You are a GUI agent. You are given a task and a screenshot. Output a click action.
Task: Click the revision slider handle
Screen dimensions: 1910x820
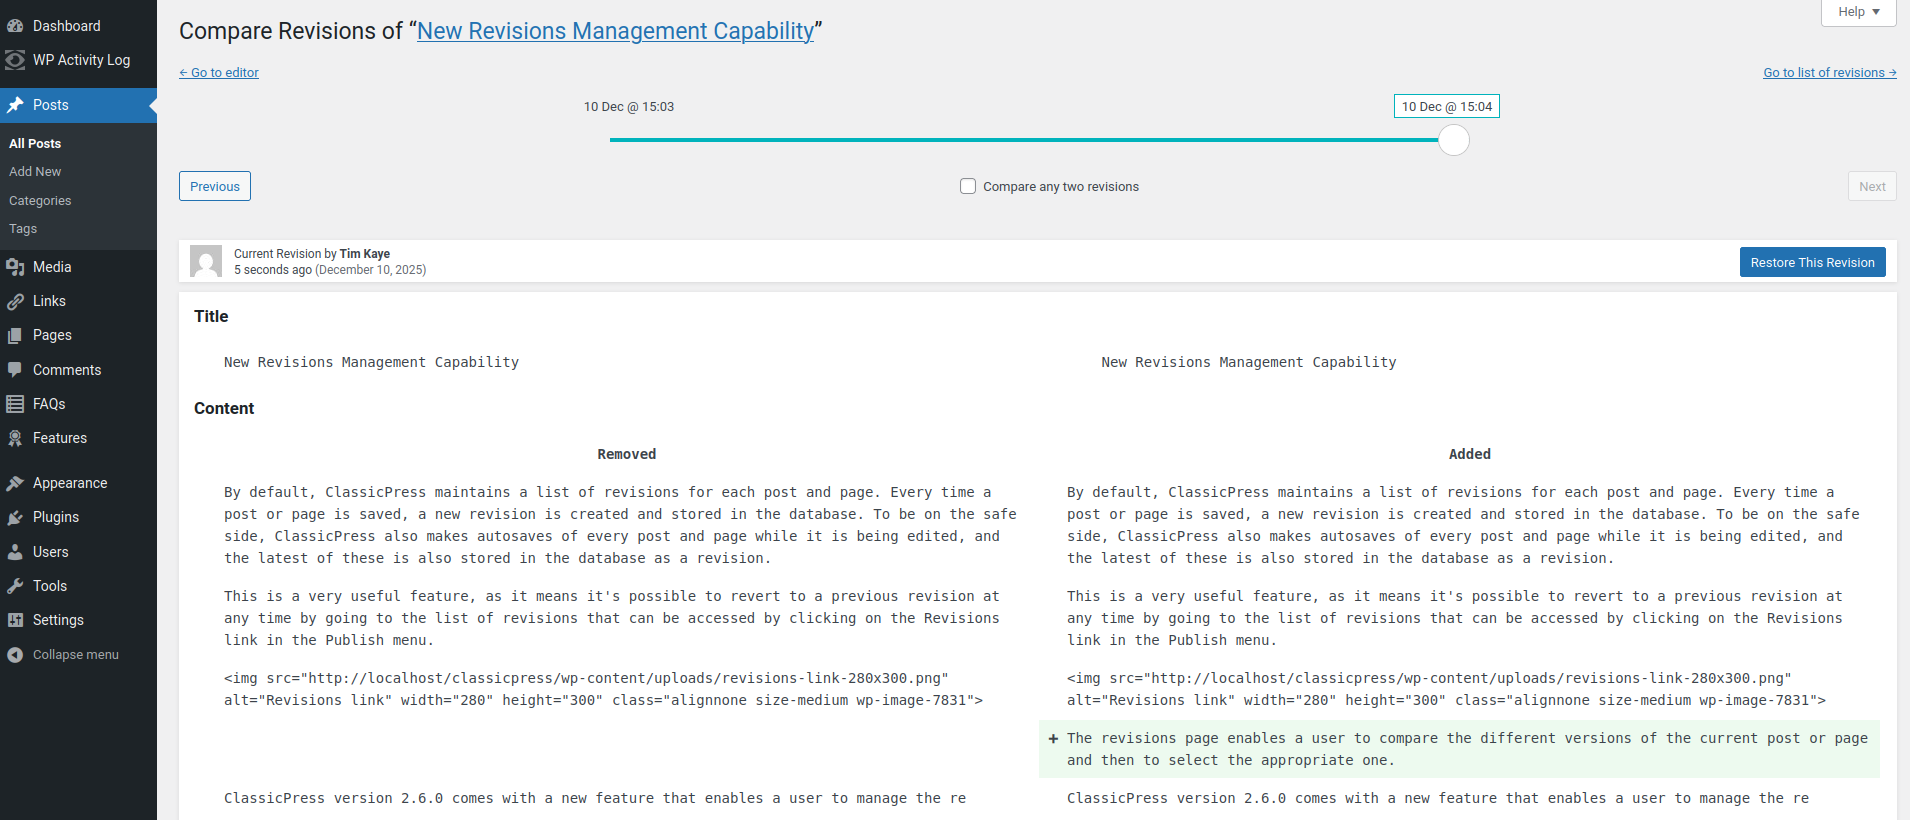tap(1453, 140)
